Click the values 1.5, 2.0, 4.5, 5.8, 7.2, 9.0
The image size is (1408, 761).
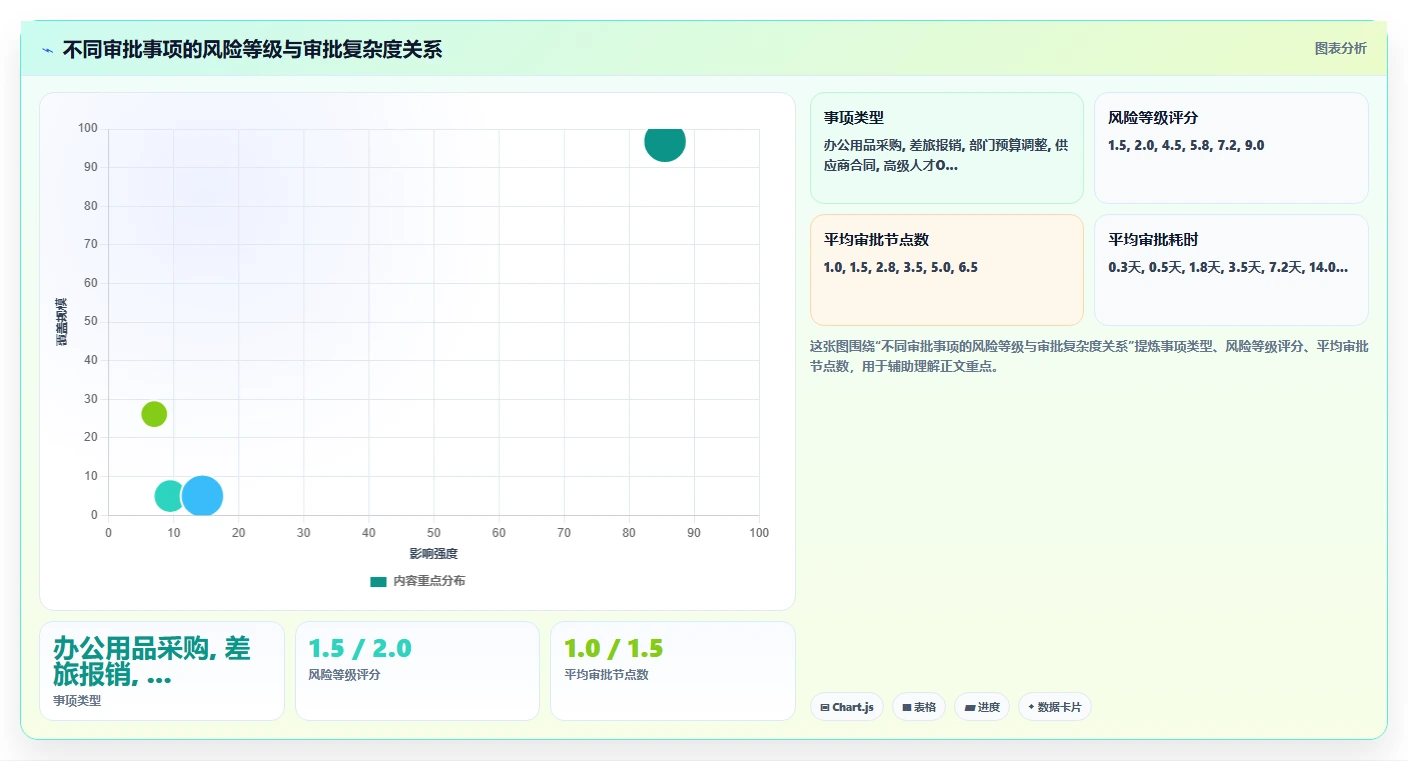pyautogui.click(x=1186, y=145)
